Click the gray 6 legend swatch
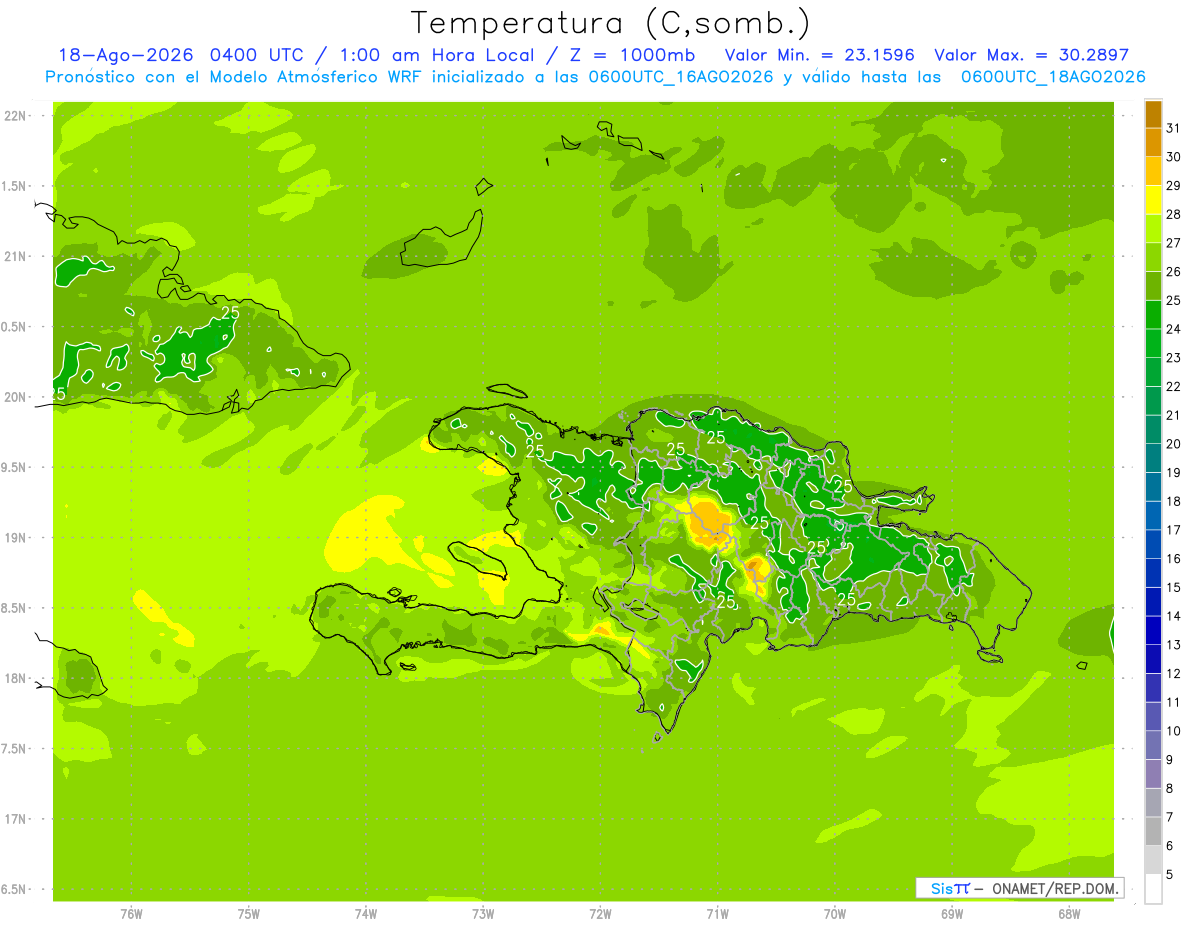 1153,831
